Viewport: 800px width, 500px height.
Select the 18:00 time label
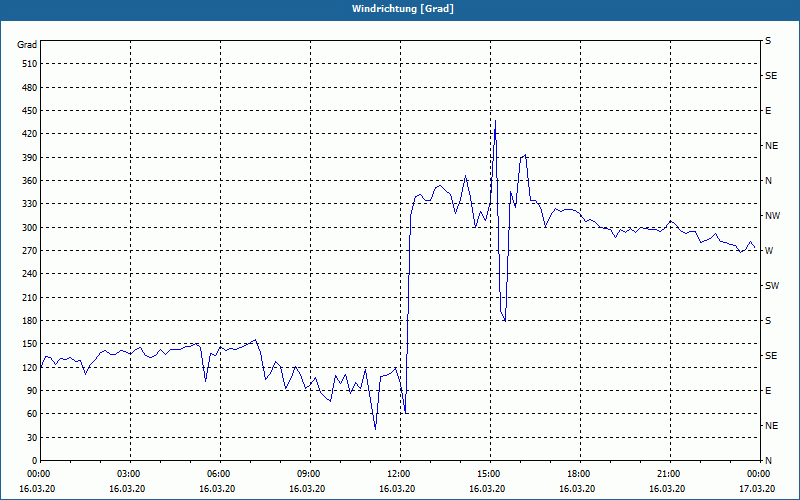pyautogui.click(x=580, y=474)
